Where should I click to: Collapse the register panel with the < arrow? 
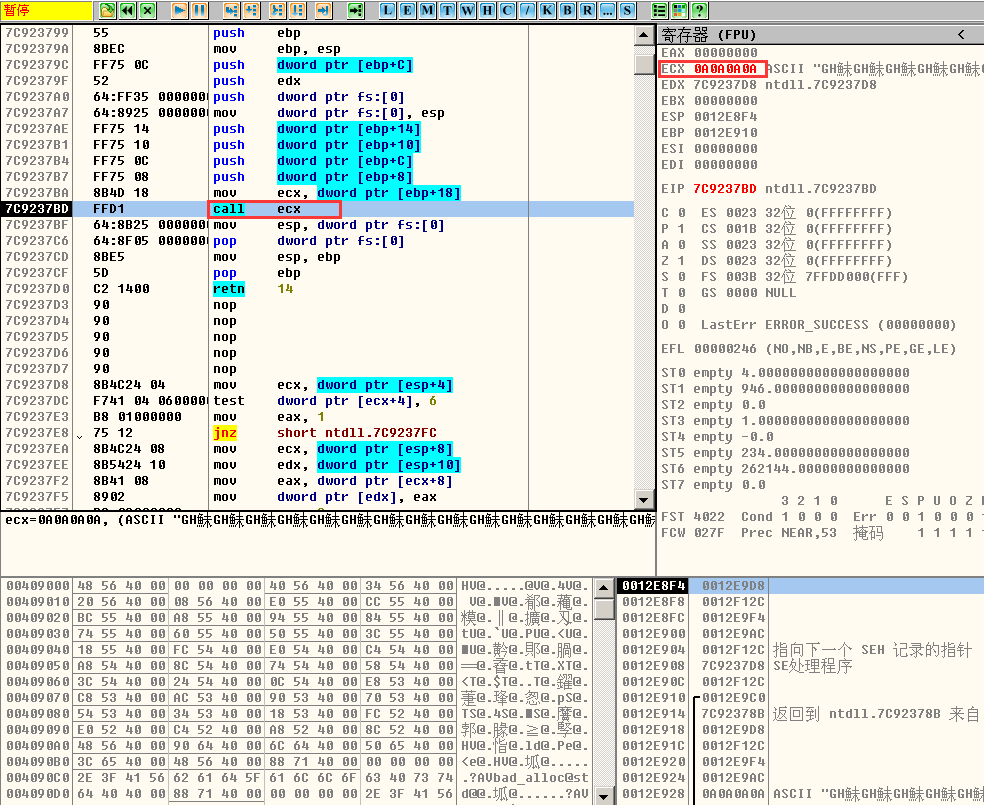tap(961, 33)
